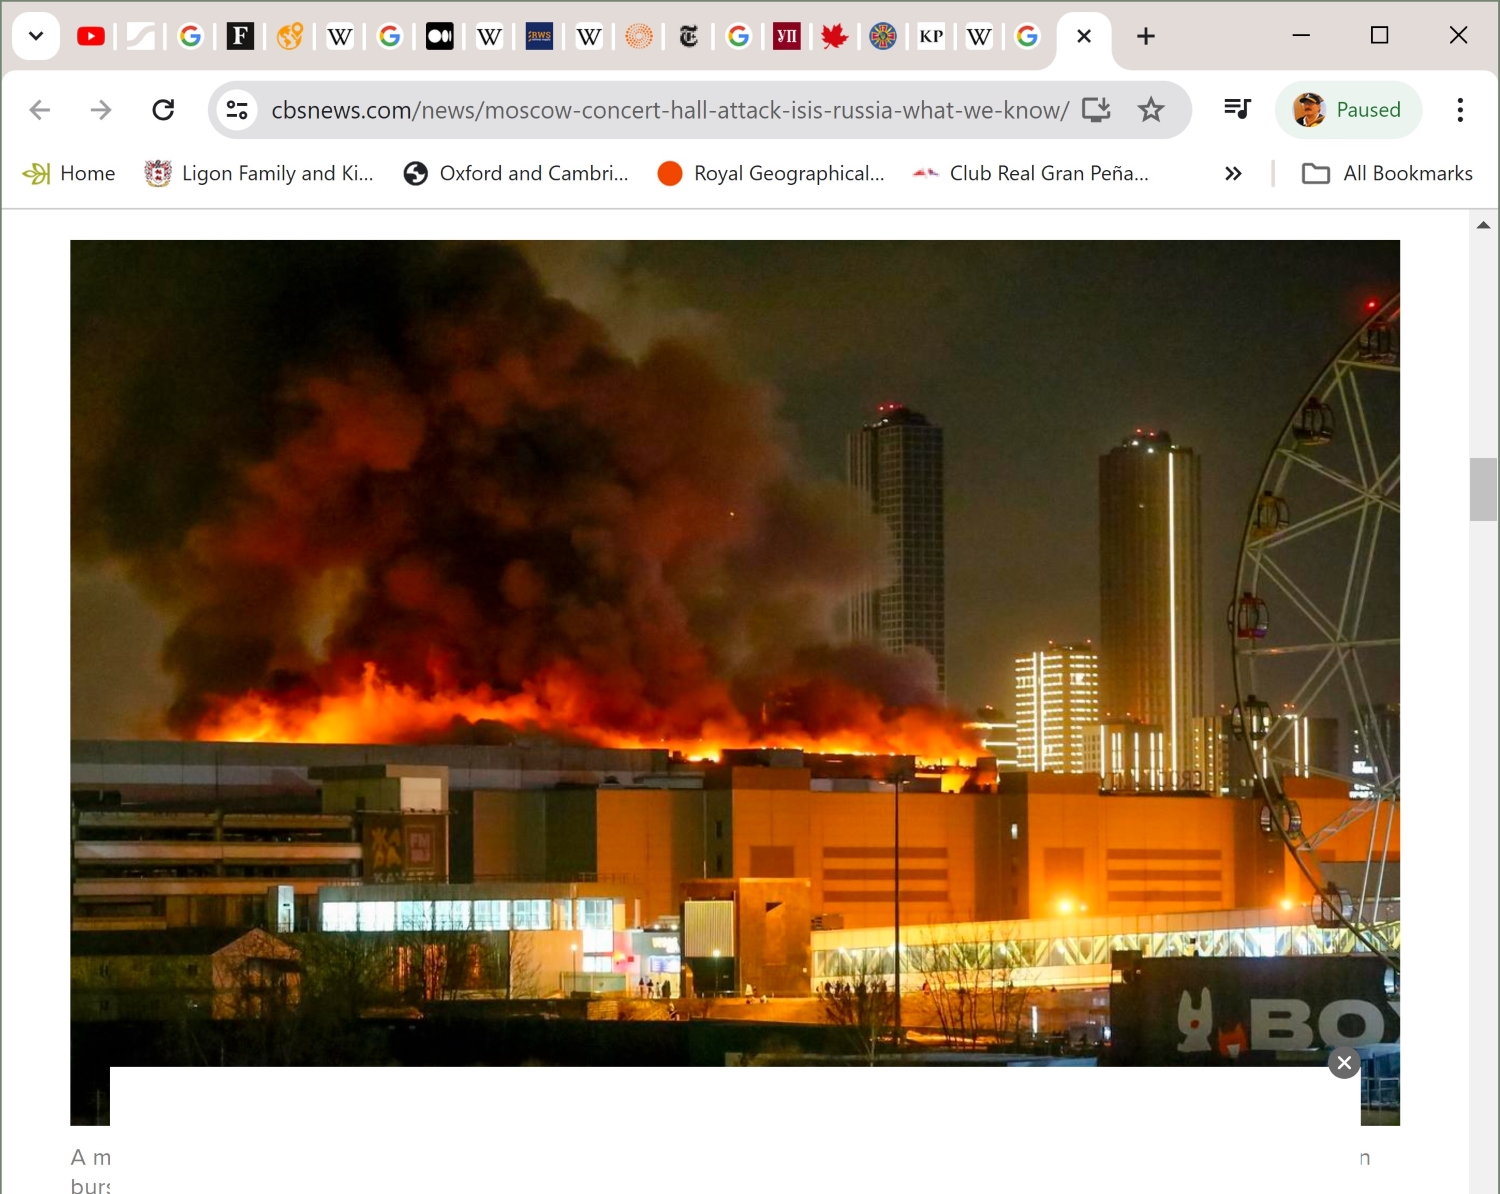
Task: Open media controls icon in toolbar
Action: (1237, 109)
